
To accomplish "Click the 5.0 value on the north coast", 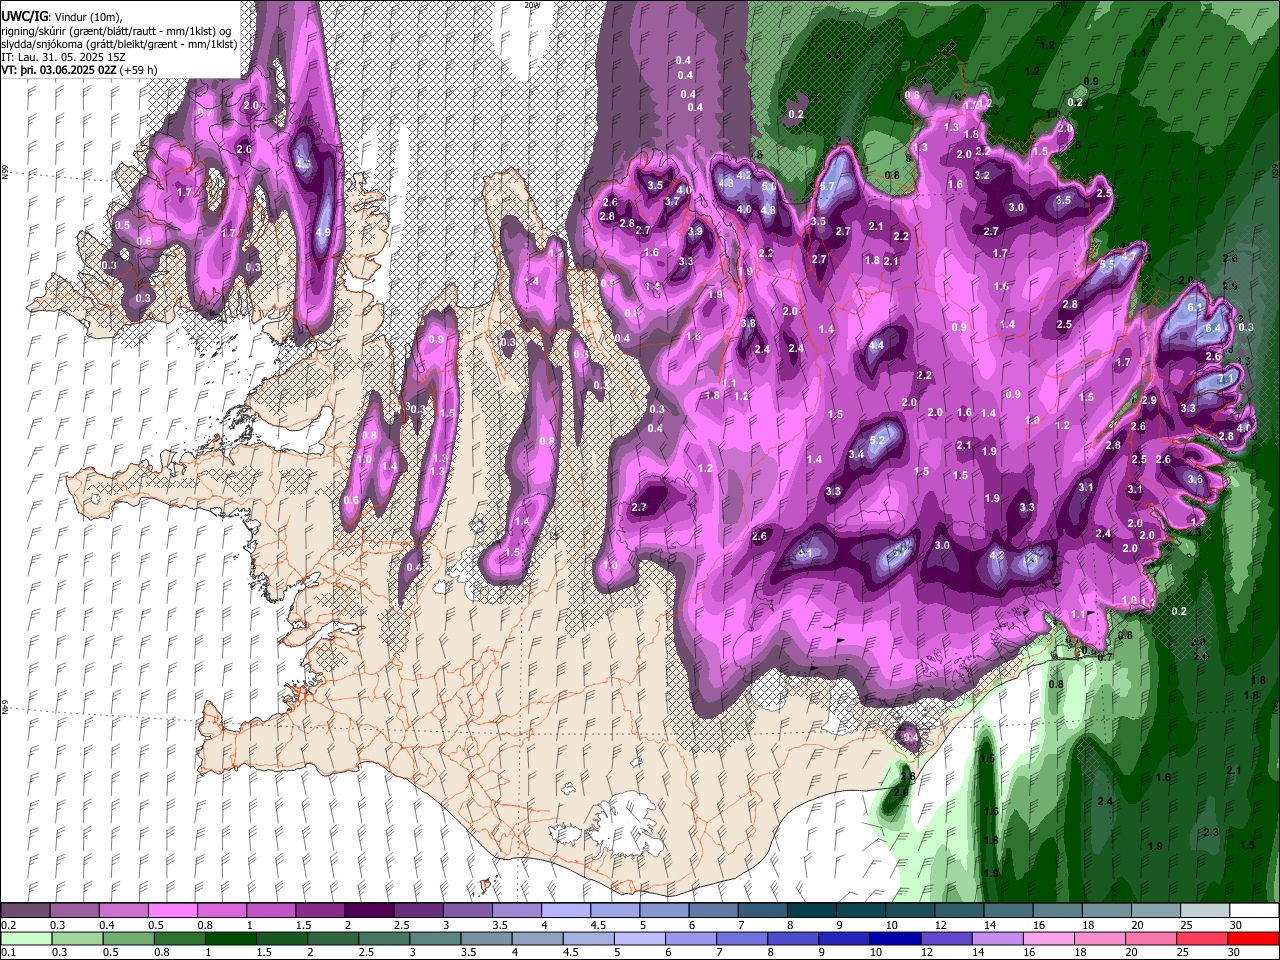I will click(x=769, y=186).
